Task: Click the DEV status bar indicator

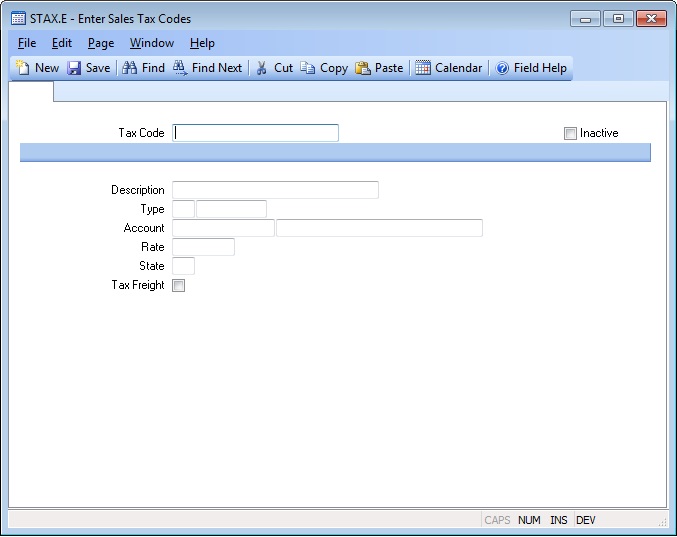Action: click(x=586, y=520)
